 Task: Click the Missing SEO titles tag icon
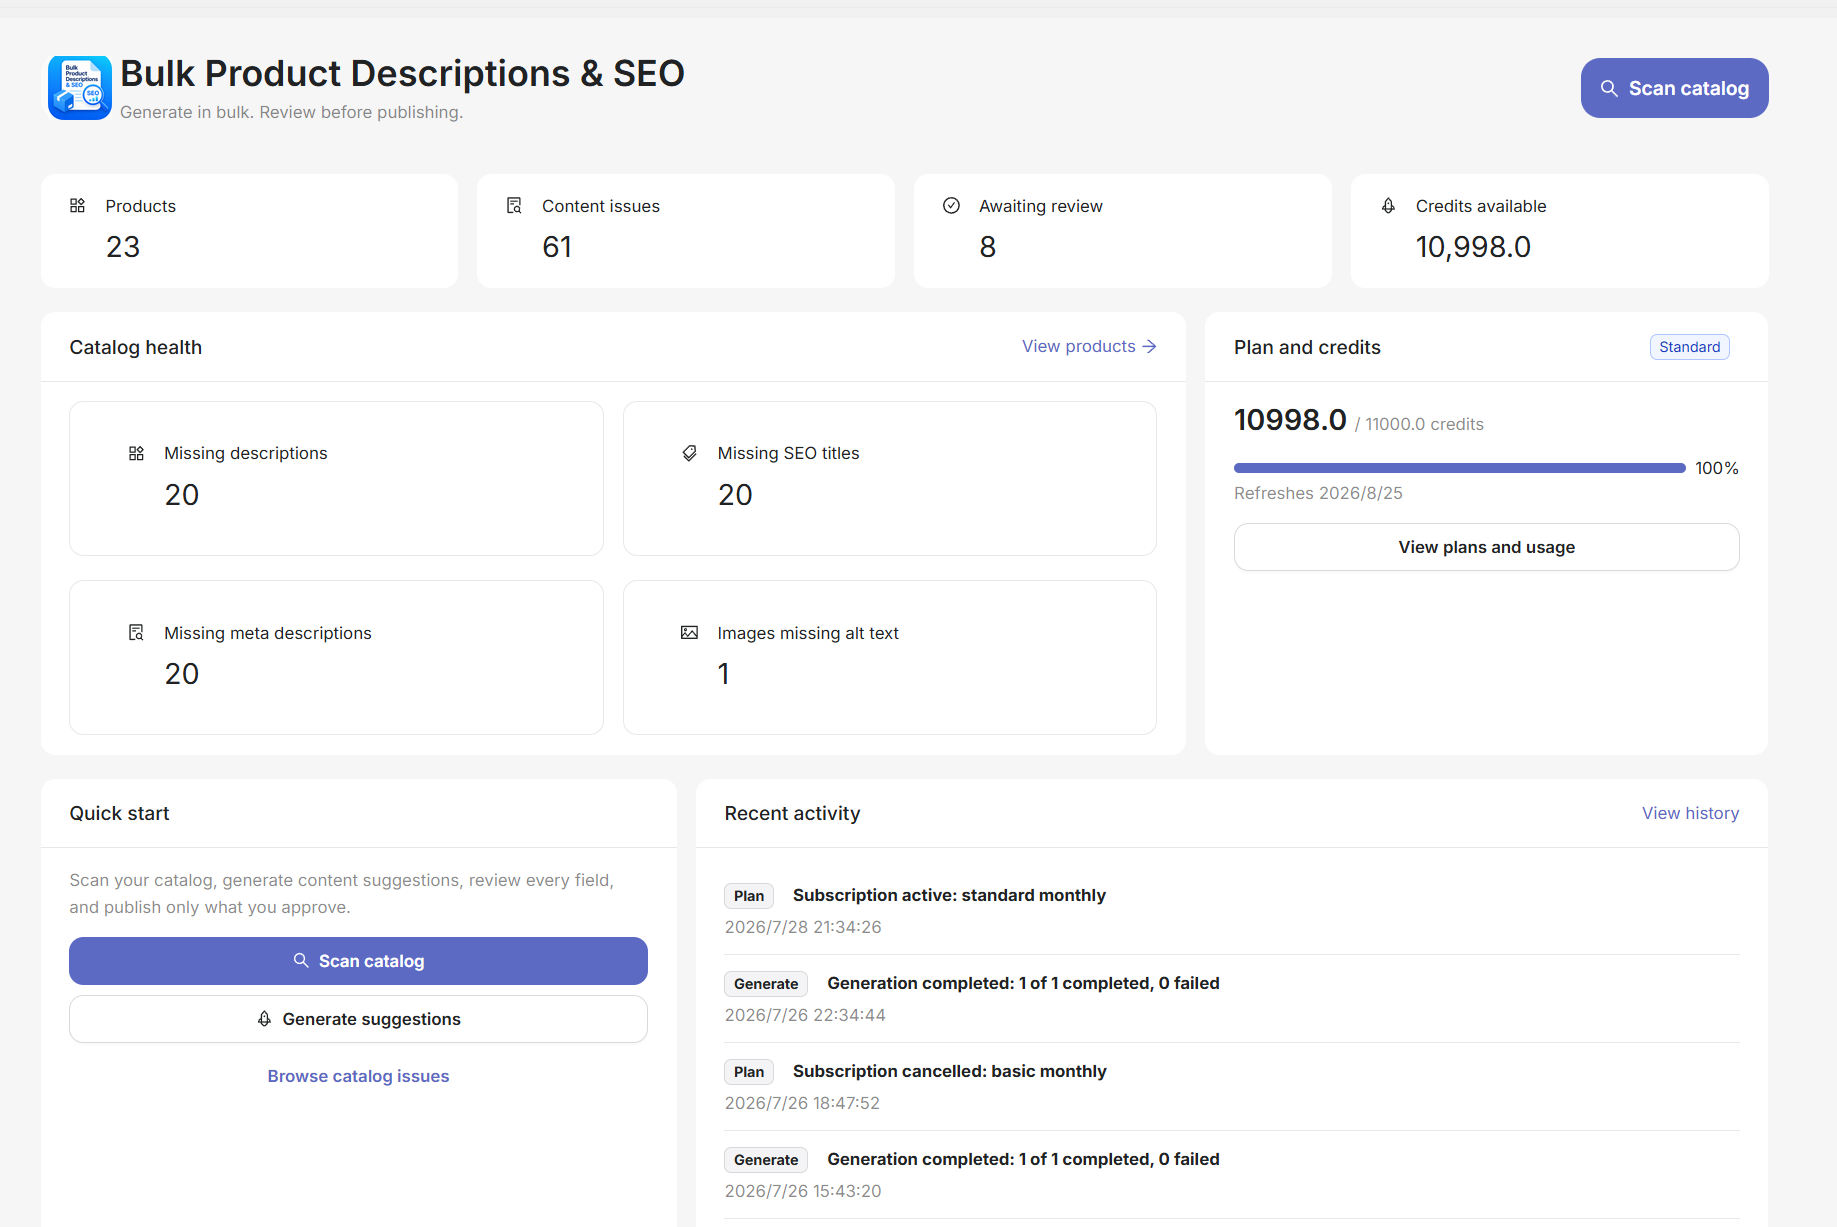[x=689, y=453]
